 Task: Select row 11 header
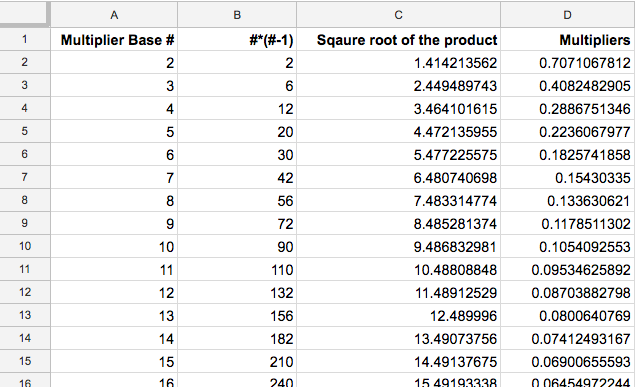[25, 269]
